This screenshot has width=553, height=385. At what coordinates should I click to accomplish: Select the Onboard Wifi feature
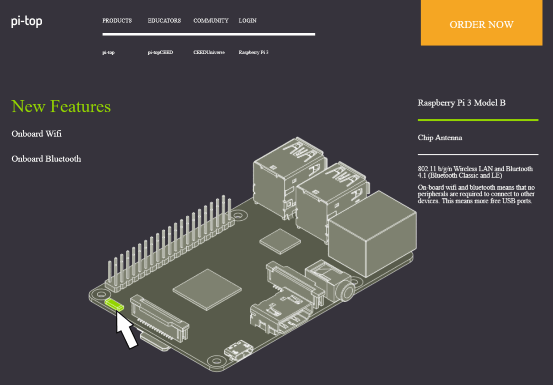tap(36, 134)
